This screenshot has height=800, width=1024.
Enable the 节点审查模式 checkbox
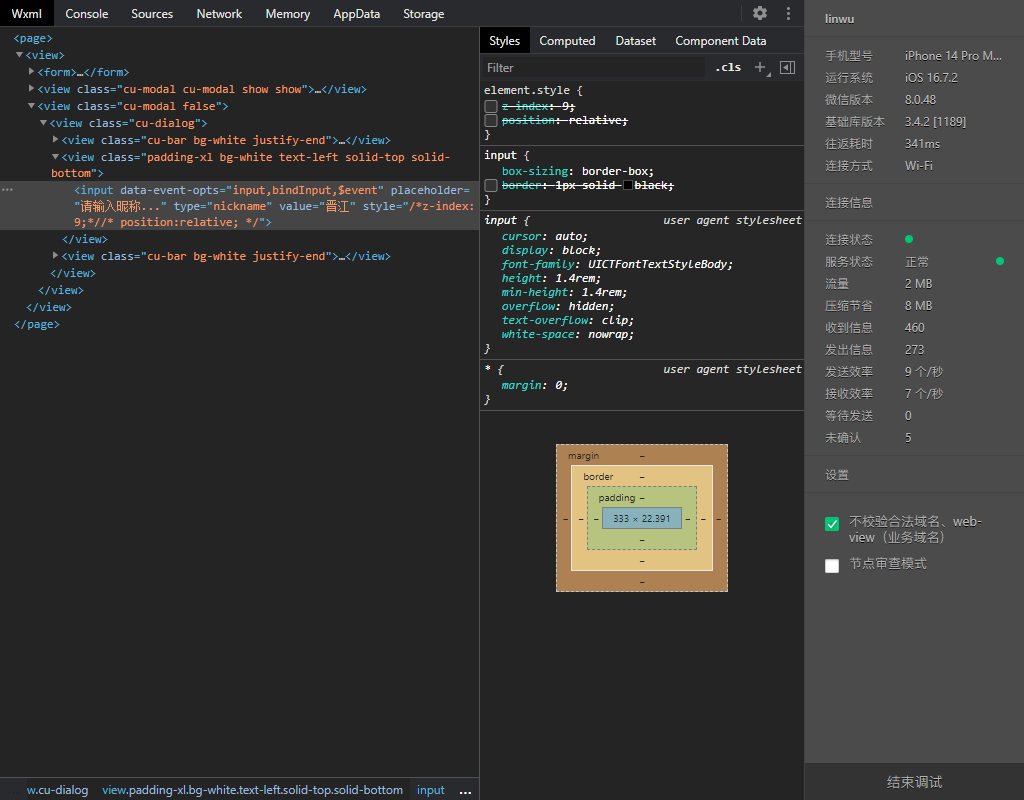832,566
